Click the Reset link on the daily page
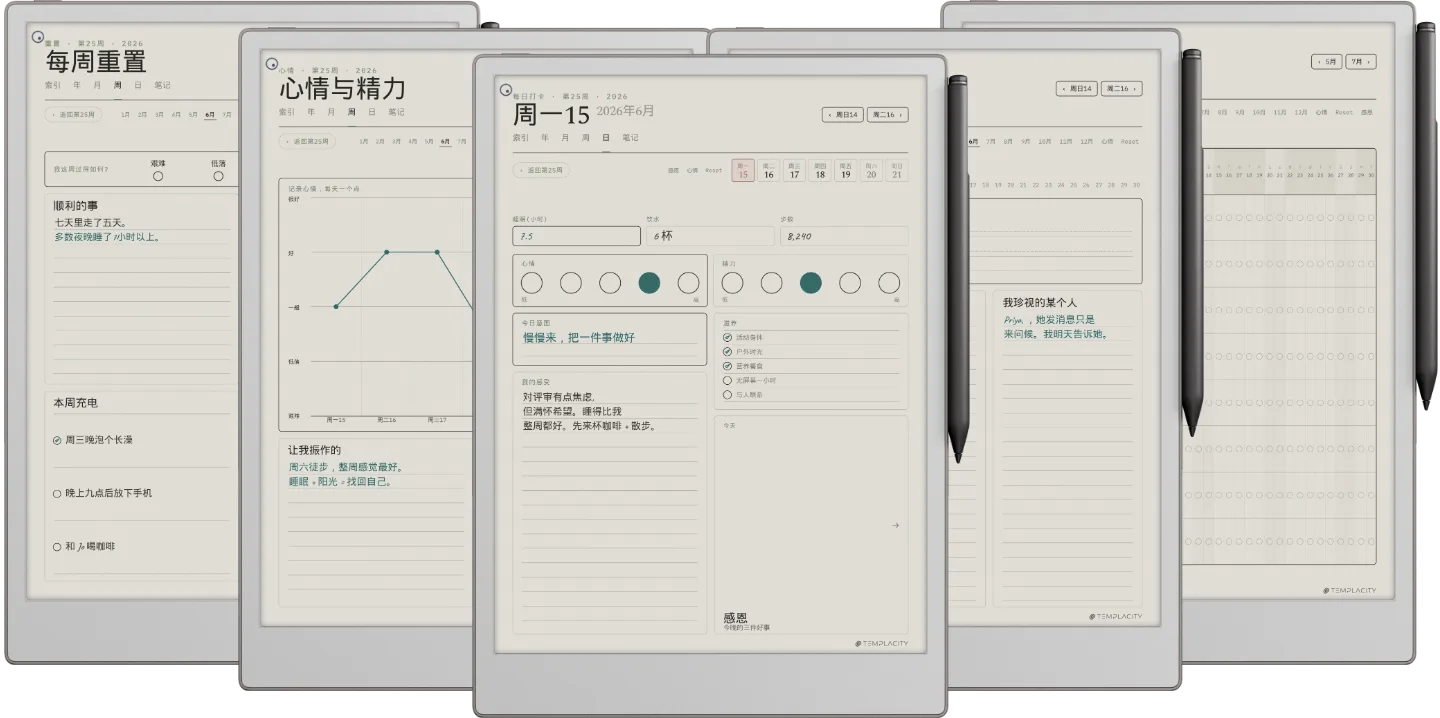The height and width of the screenshot is (718, 1440). (x=713, y=171)
